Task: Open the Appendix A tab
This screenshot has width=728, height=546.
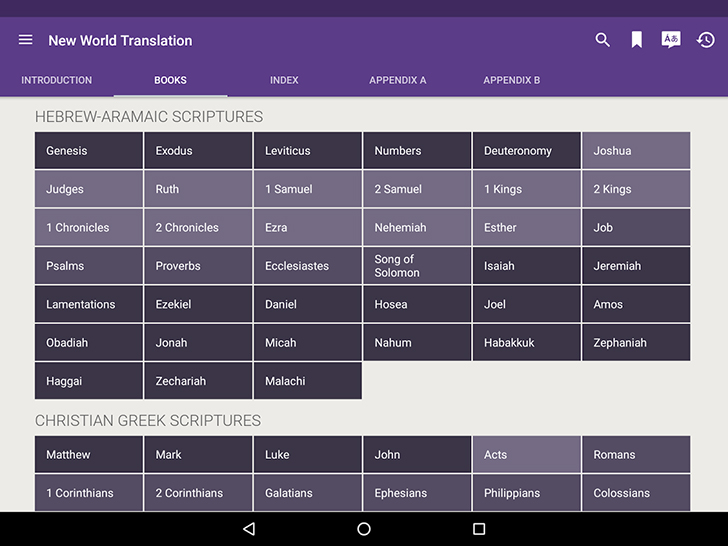Action: point(398,80)
